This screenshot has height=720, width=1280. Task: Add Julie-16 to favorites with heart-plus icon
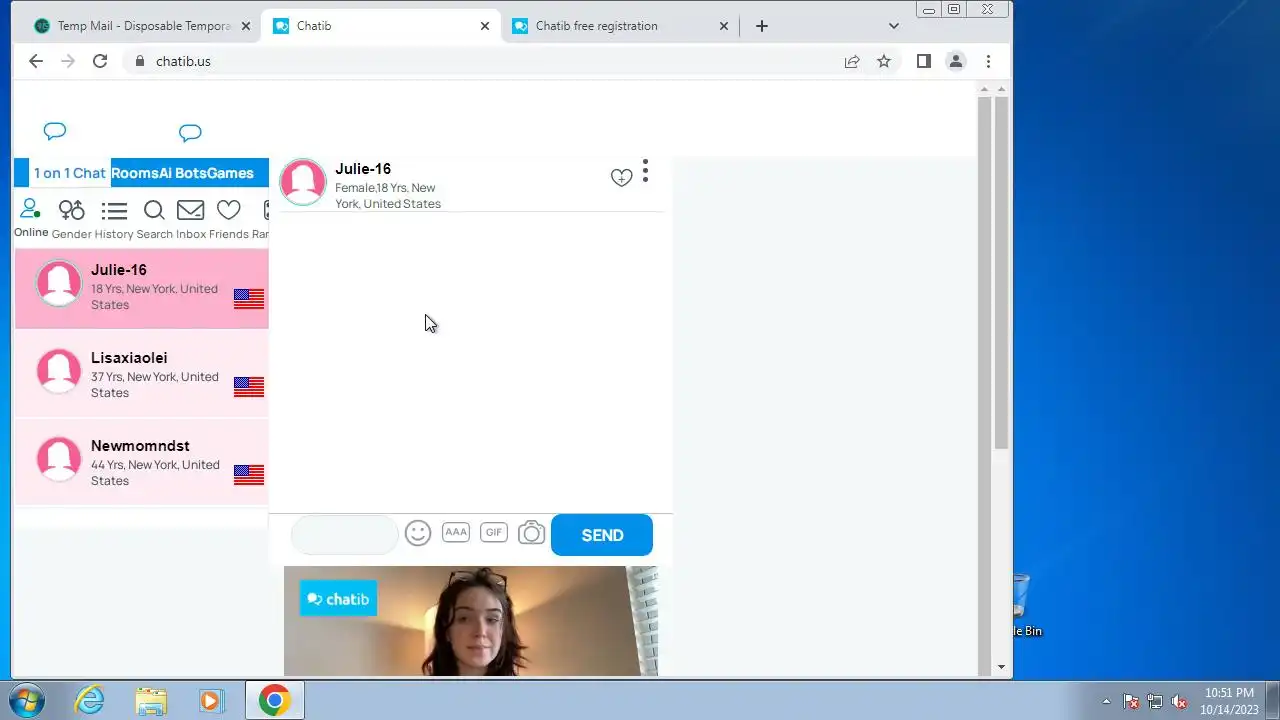point(621,178)
